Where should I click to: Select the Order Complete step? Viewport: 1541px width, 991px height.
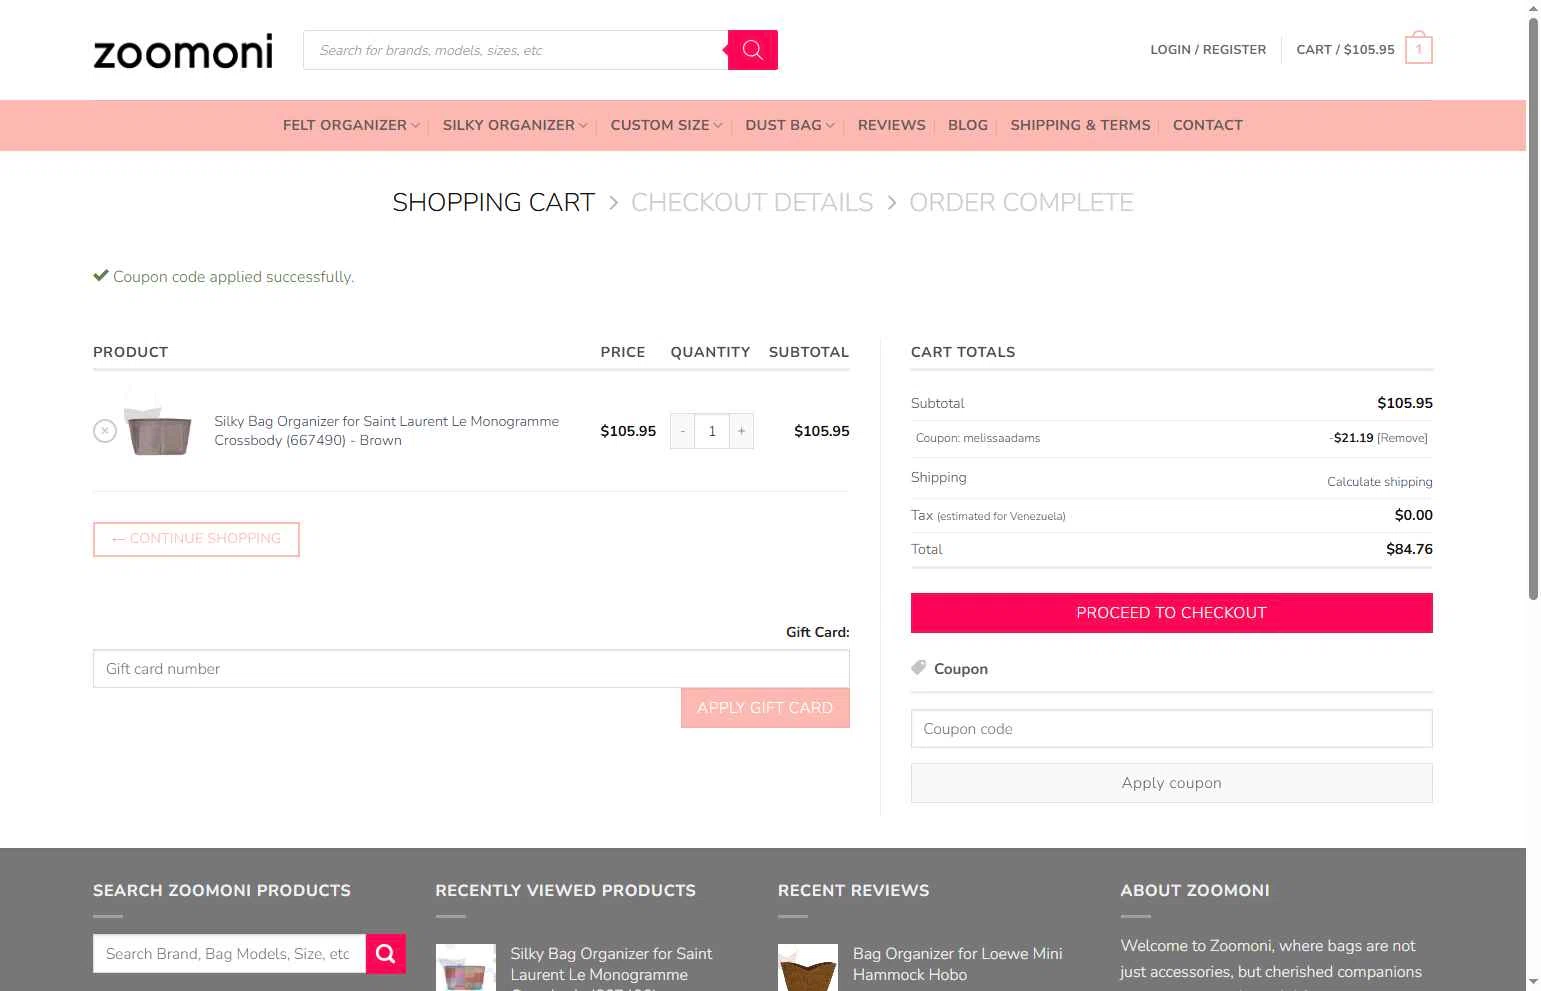(1021, 202)
